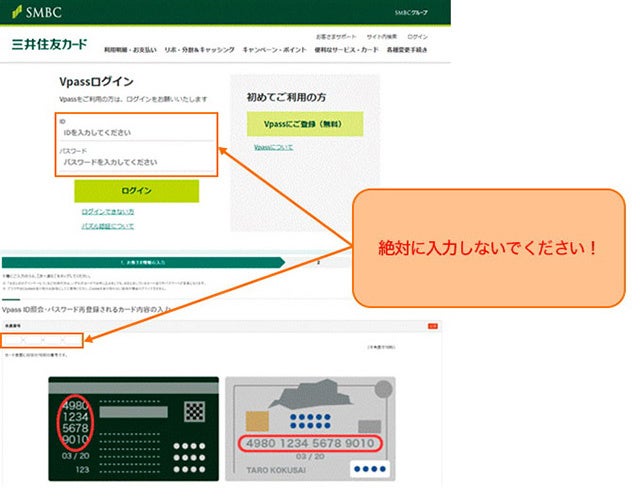640x504 pixels.
Task: Open SMBCグループ link in top bar
Action: pos(411,13)
